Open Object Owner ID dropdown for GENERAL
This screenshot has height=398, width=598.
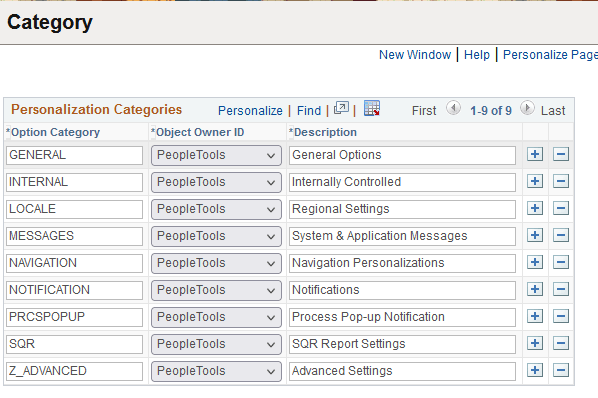216,155
